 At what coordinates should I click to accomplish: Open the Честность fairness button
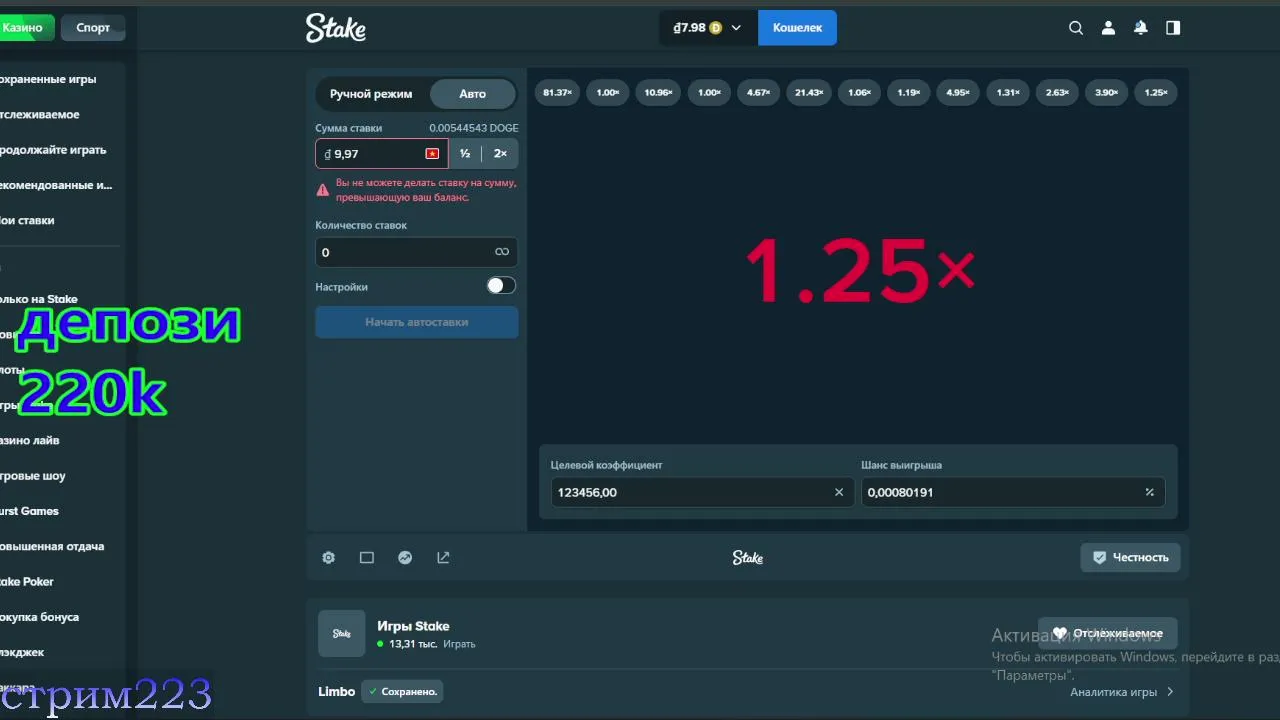[x=1131, y=557]
